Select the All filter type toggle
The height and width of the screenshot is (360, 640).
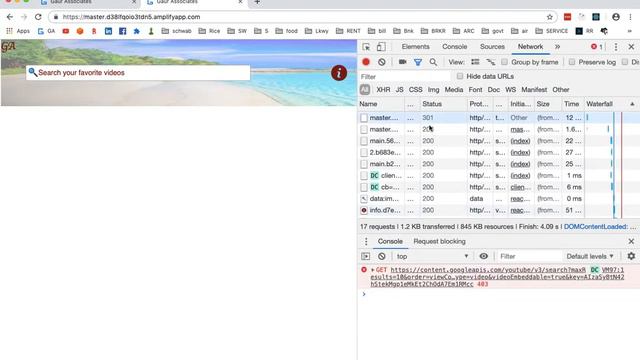pyautogui.click(x=365, y=90)
